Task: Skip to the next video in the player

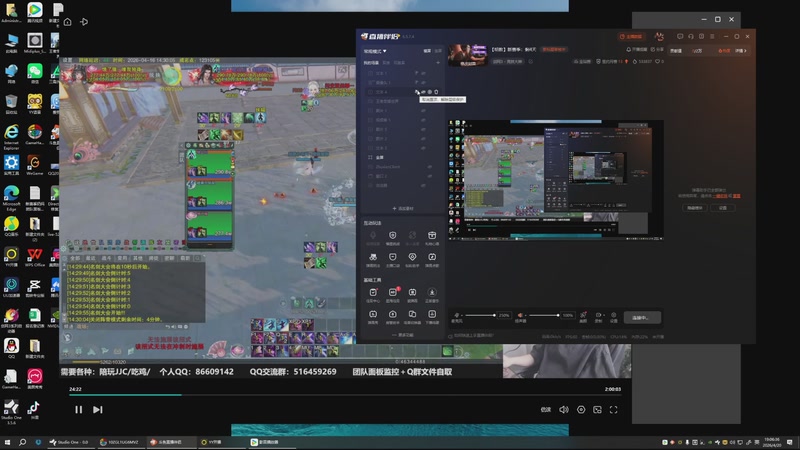Action: pos(97,410)
